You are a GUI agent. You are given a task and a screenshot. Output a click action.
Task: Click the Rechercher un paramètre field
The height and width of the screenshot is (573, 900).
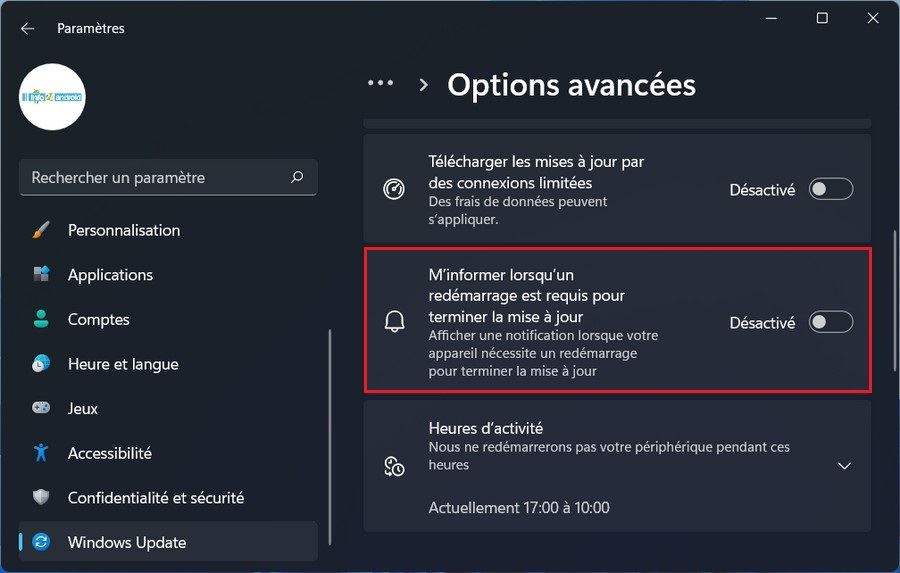155,177
